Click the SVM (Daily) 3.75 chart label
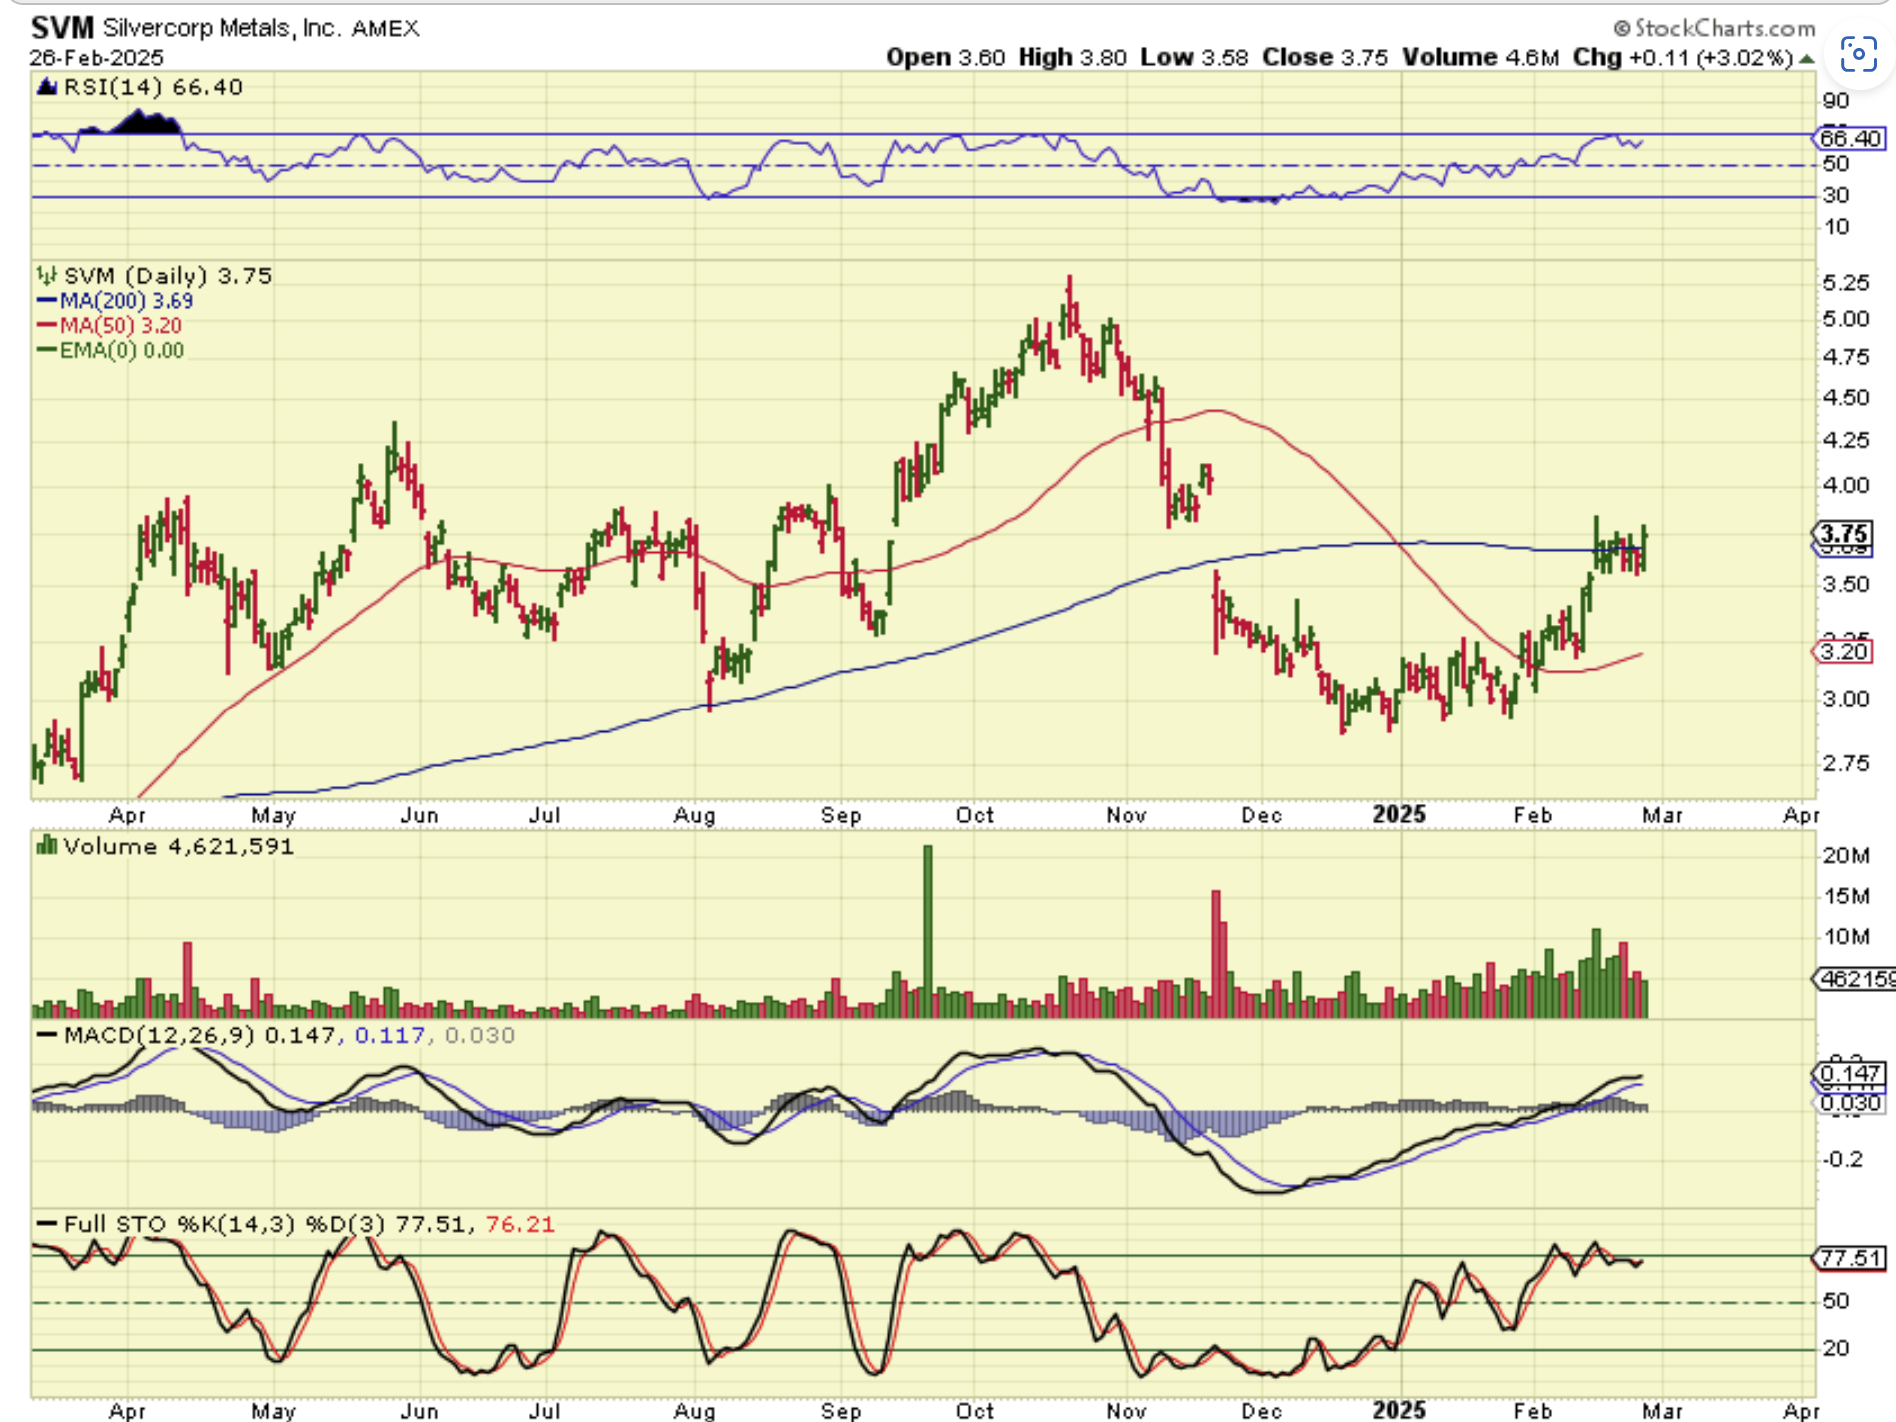Image resolution: width=1896 pixels, height=1422 pixels. coord(167,275)
